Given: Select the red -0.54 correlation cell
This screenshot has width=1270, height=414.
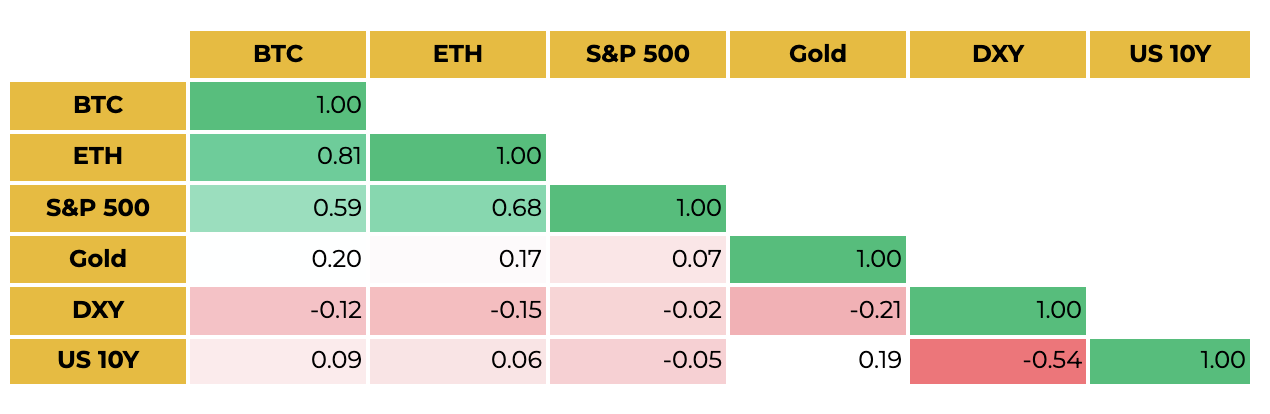Looking at the screenshot, I should coord(998,361).
